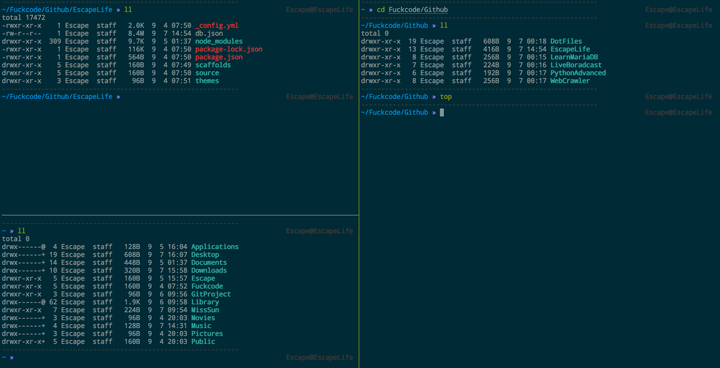Click the LearnMariaDB directory name

pyautogui.click(x=574, y=57)
